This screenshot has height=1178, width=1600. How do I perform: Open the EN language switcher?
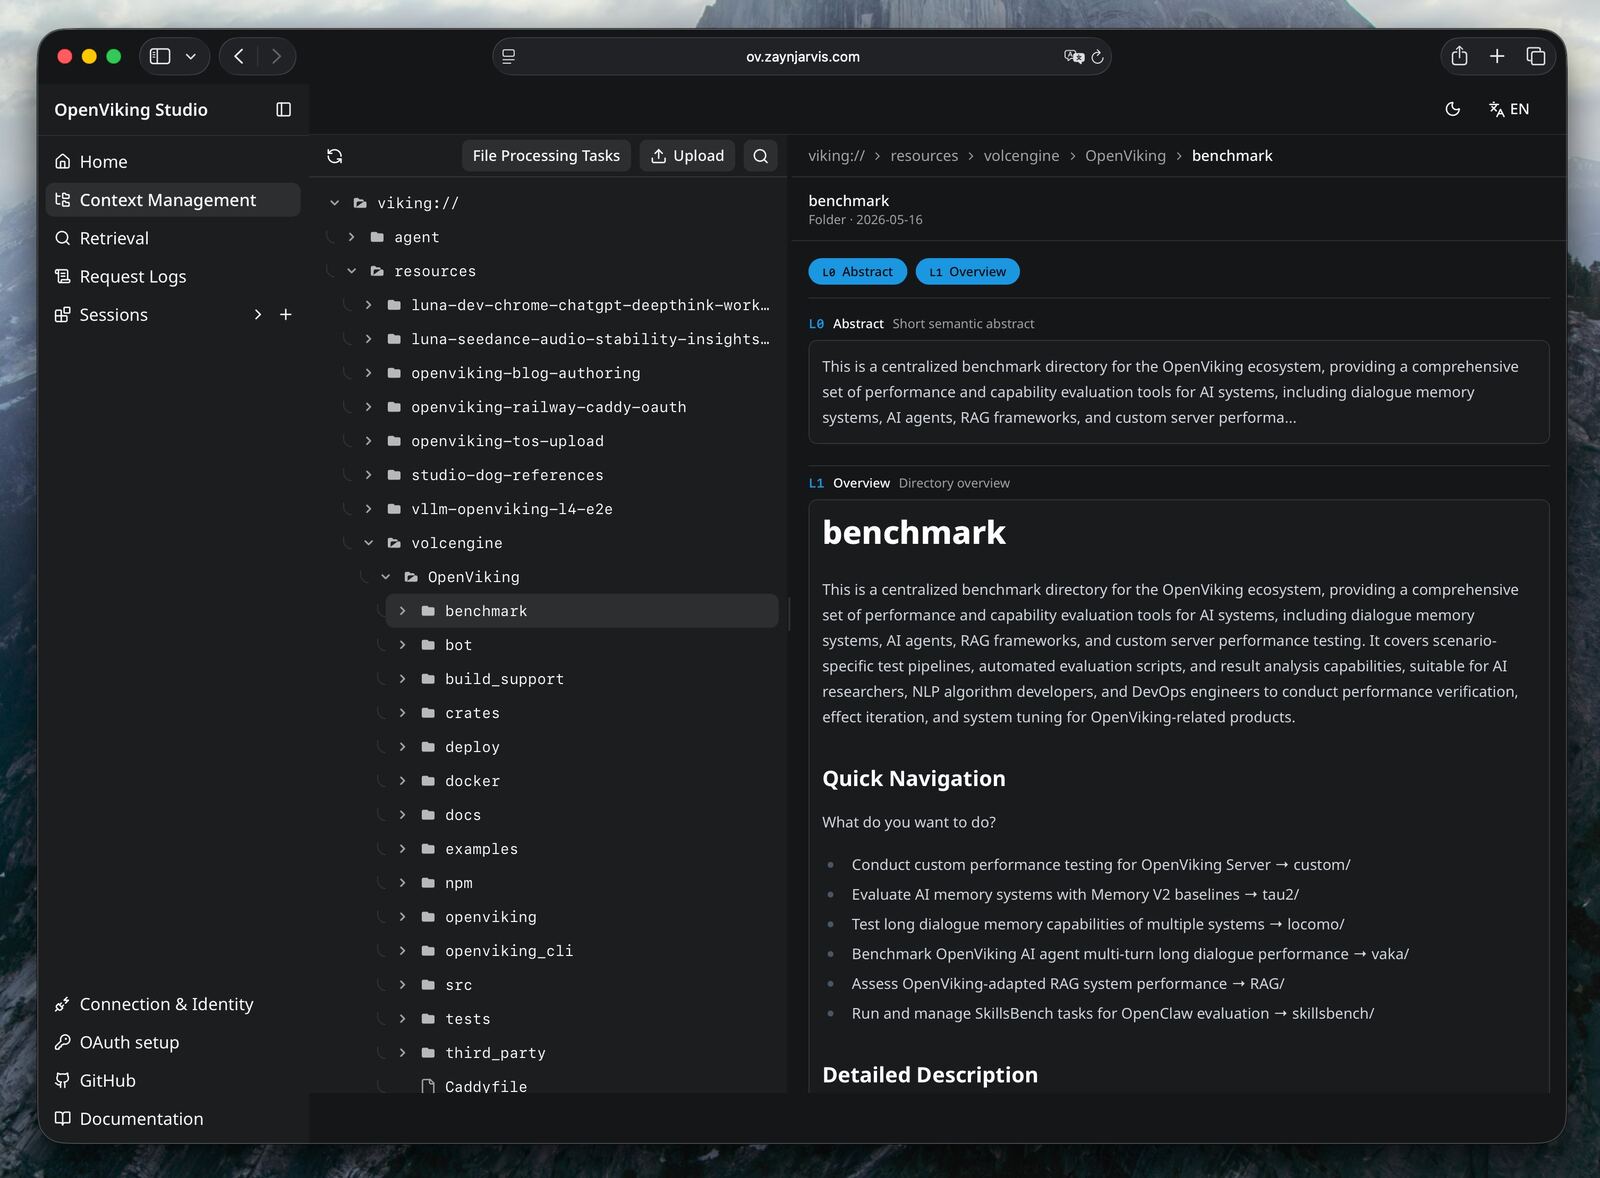1509,109
